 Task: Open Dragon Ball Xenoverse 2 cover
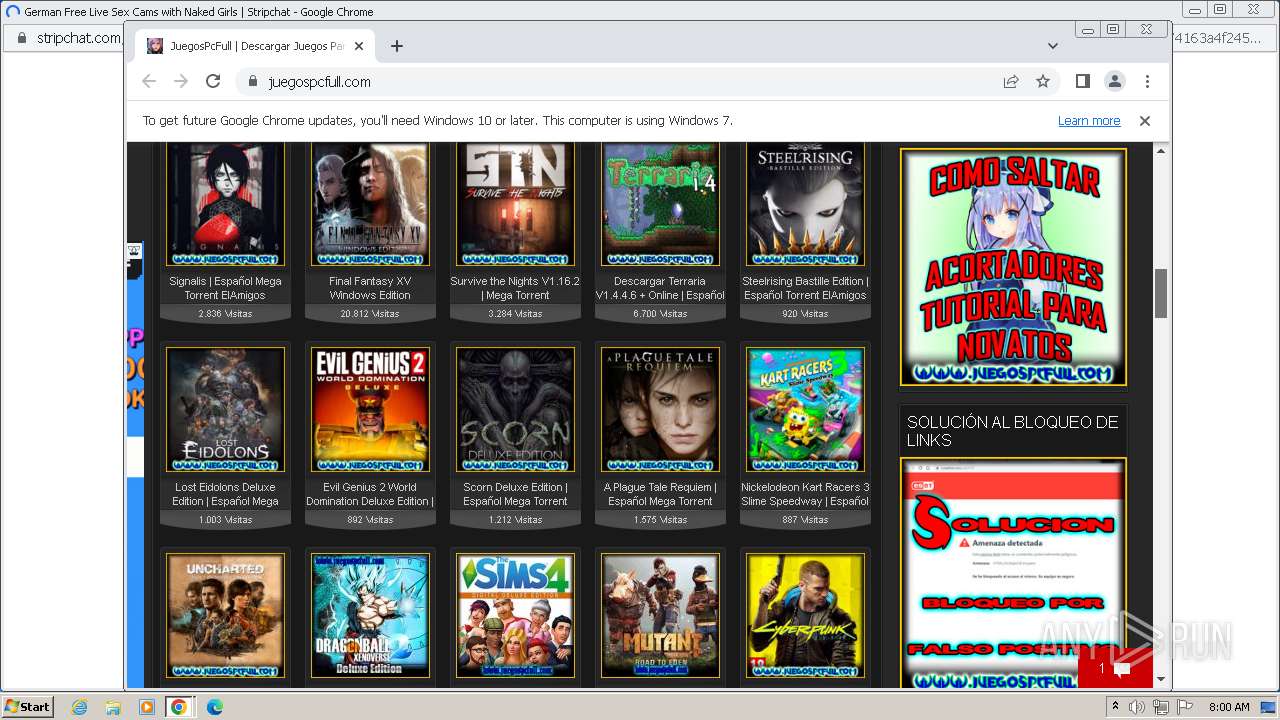click(x=370, y=615)
